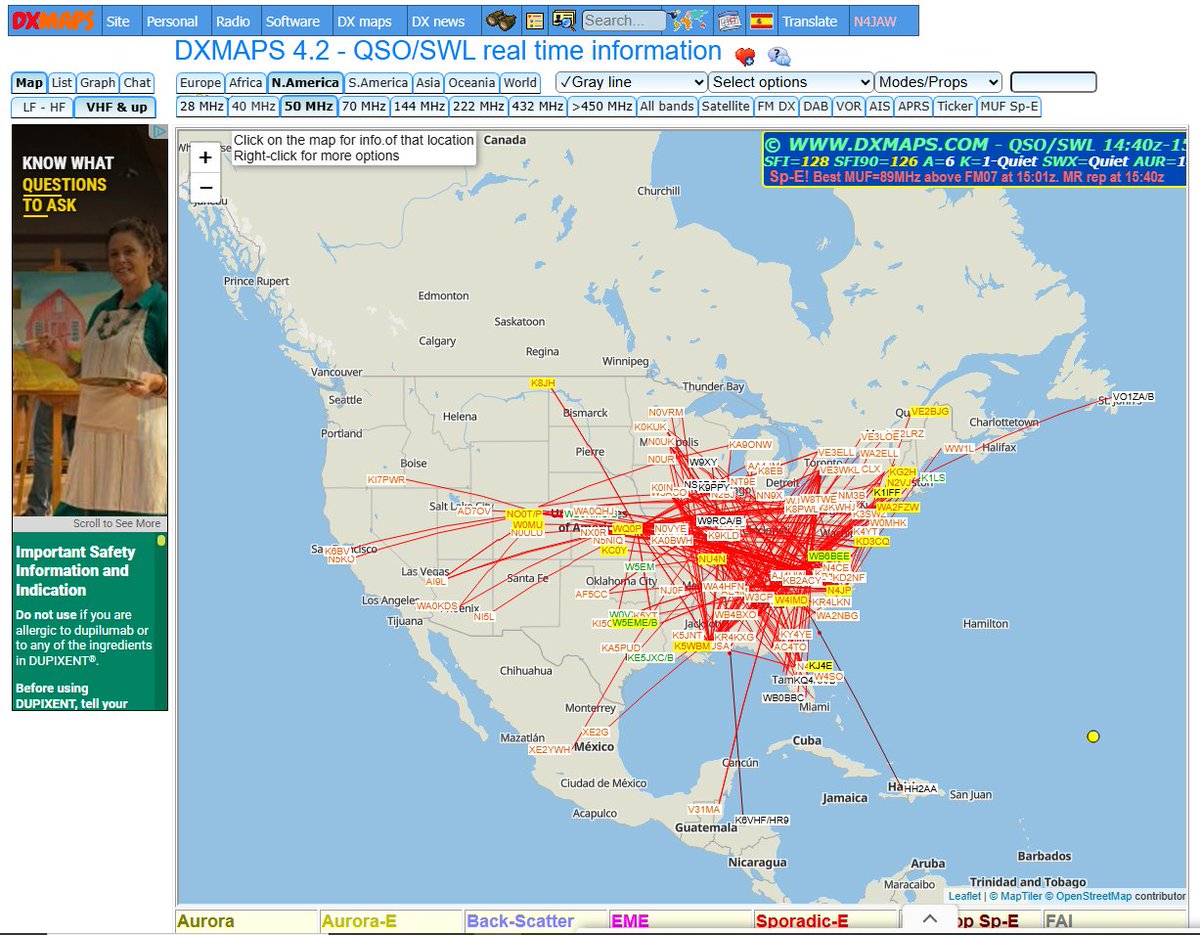Click the DXMAPS logo

(x=54, y=20)
